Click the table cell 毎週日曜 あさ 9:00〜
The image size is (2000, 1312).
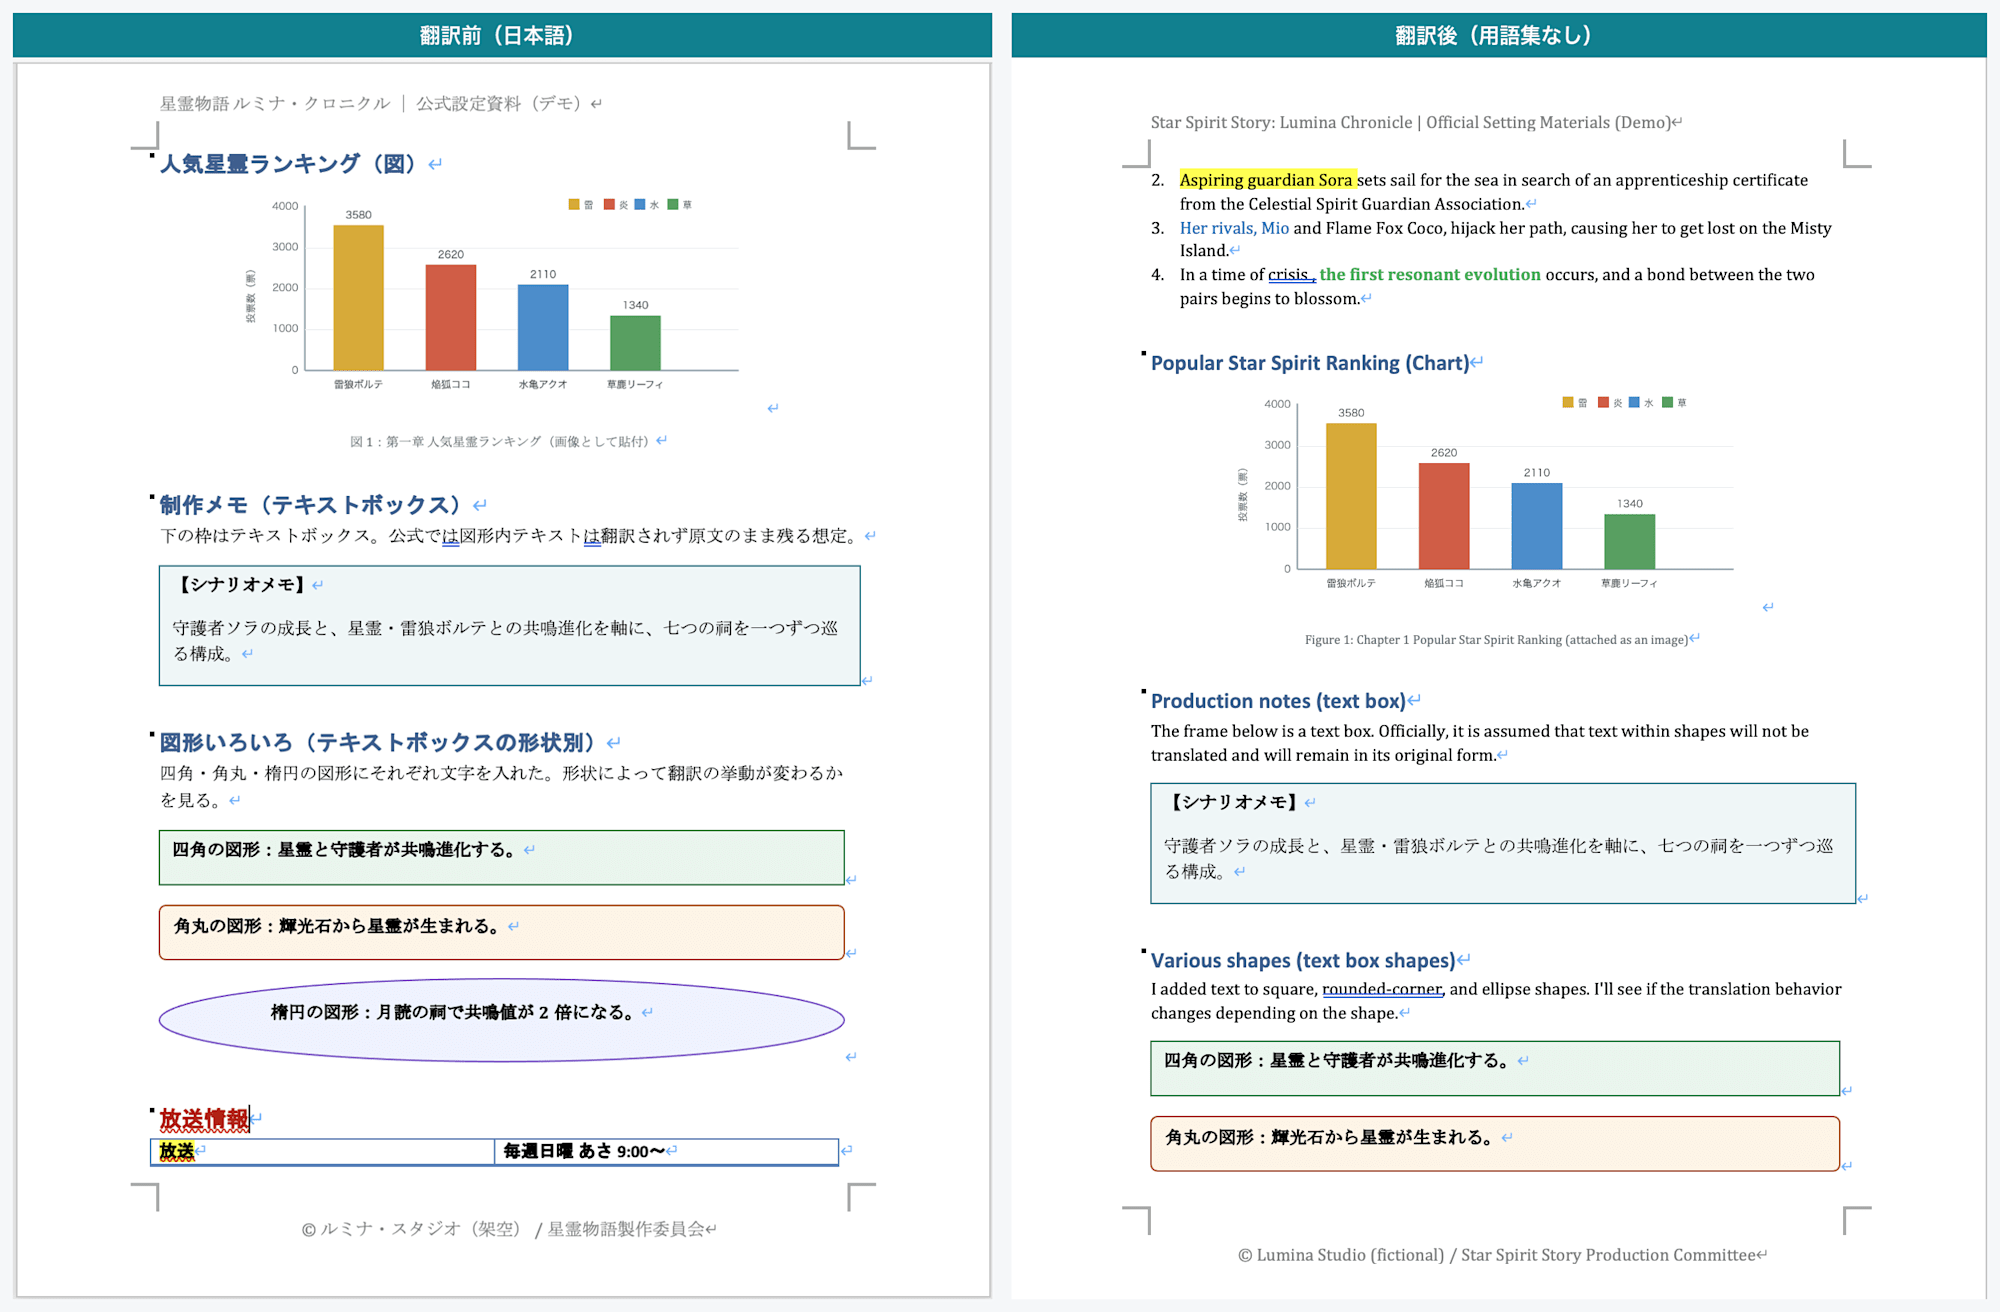[667, 1151]
